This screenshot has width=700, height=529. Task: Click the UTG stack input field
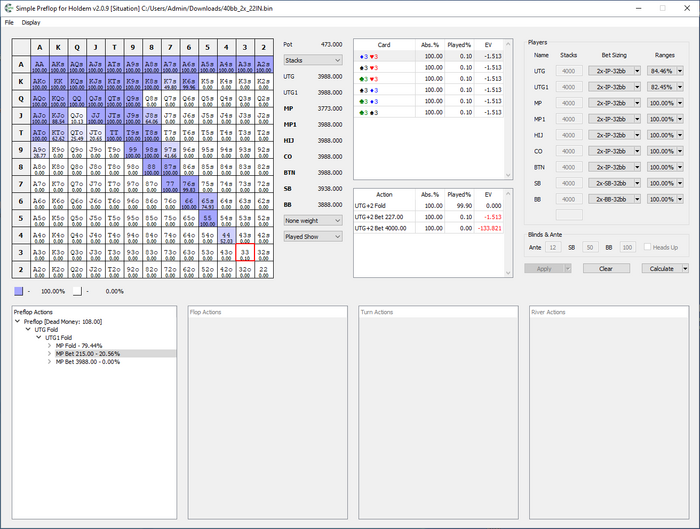click(569, 71)
